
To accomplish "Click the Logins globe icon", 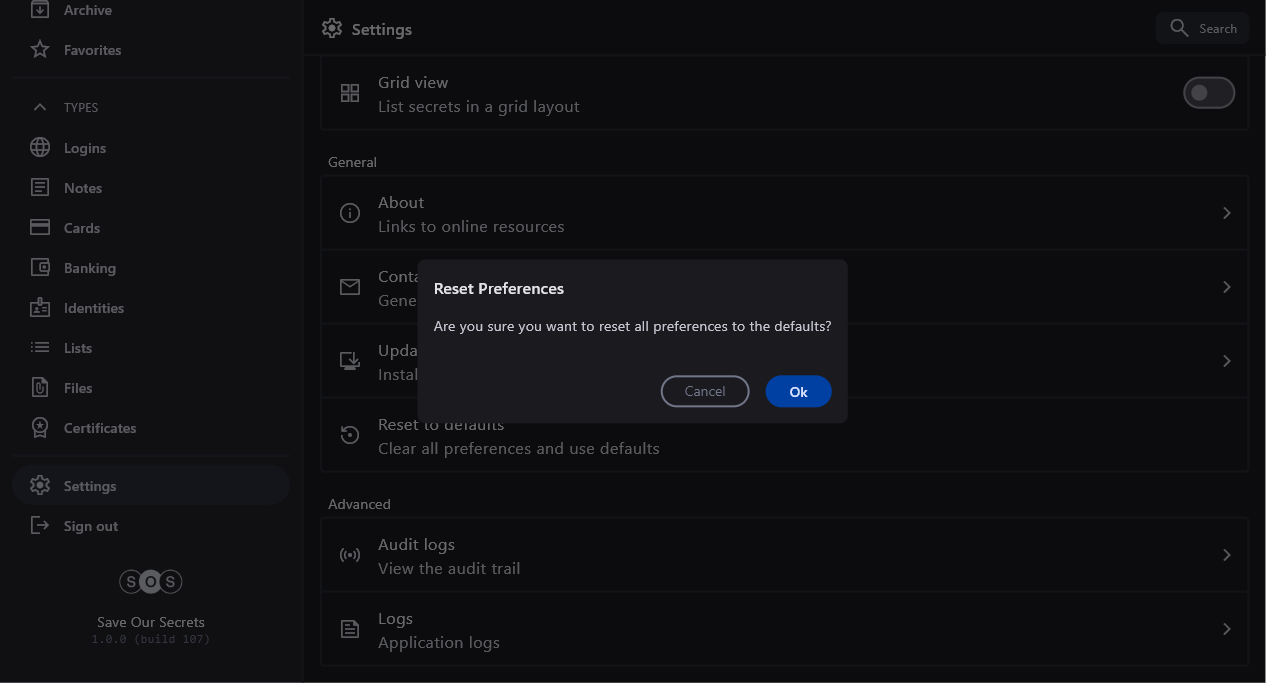I will 40,148.
